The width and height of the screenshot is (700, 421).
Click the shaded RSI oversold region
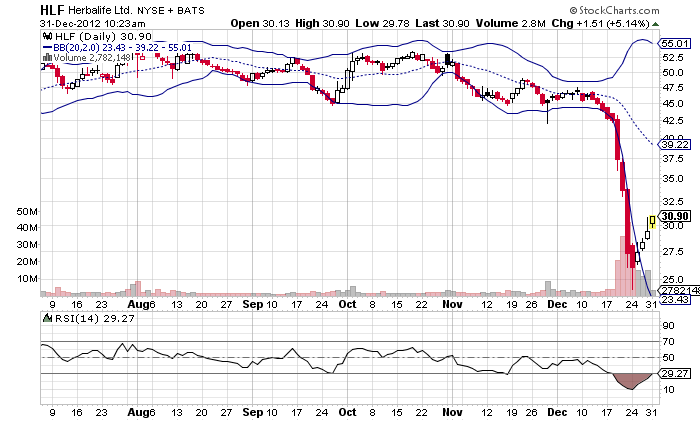click(631, 380)
